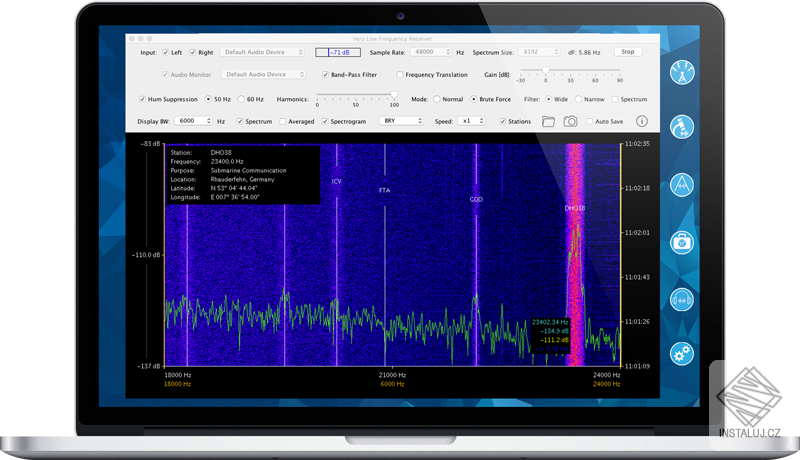Open the antenna tower transmitter icon
Screen dimensions: 800x460
coord(682,73)
